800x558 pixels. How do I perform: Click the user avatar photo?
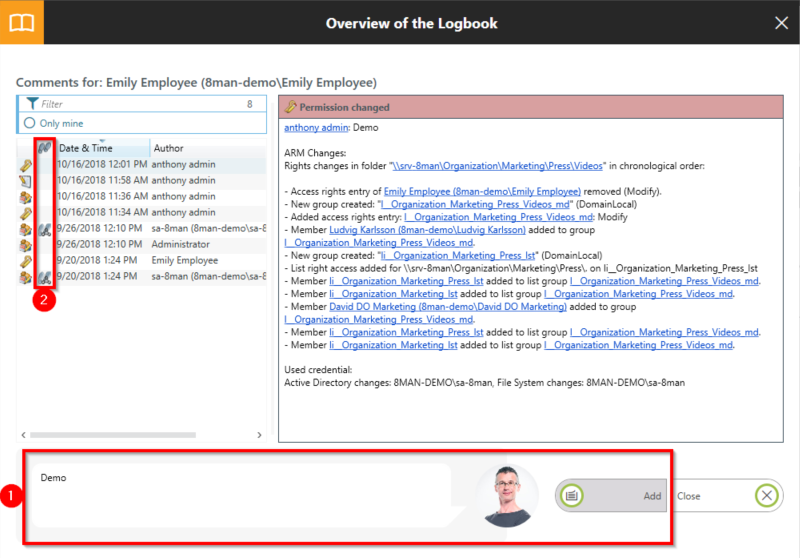(x=508, y=496)
